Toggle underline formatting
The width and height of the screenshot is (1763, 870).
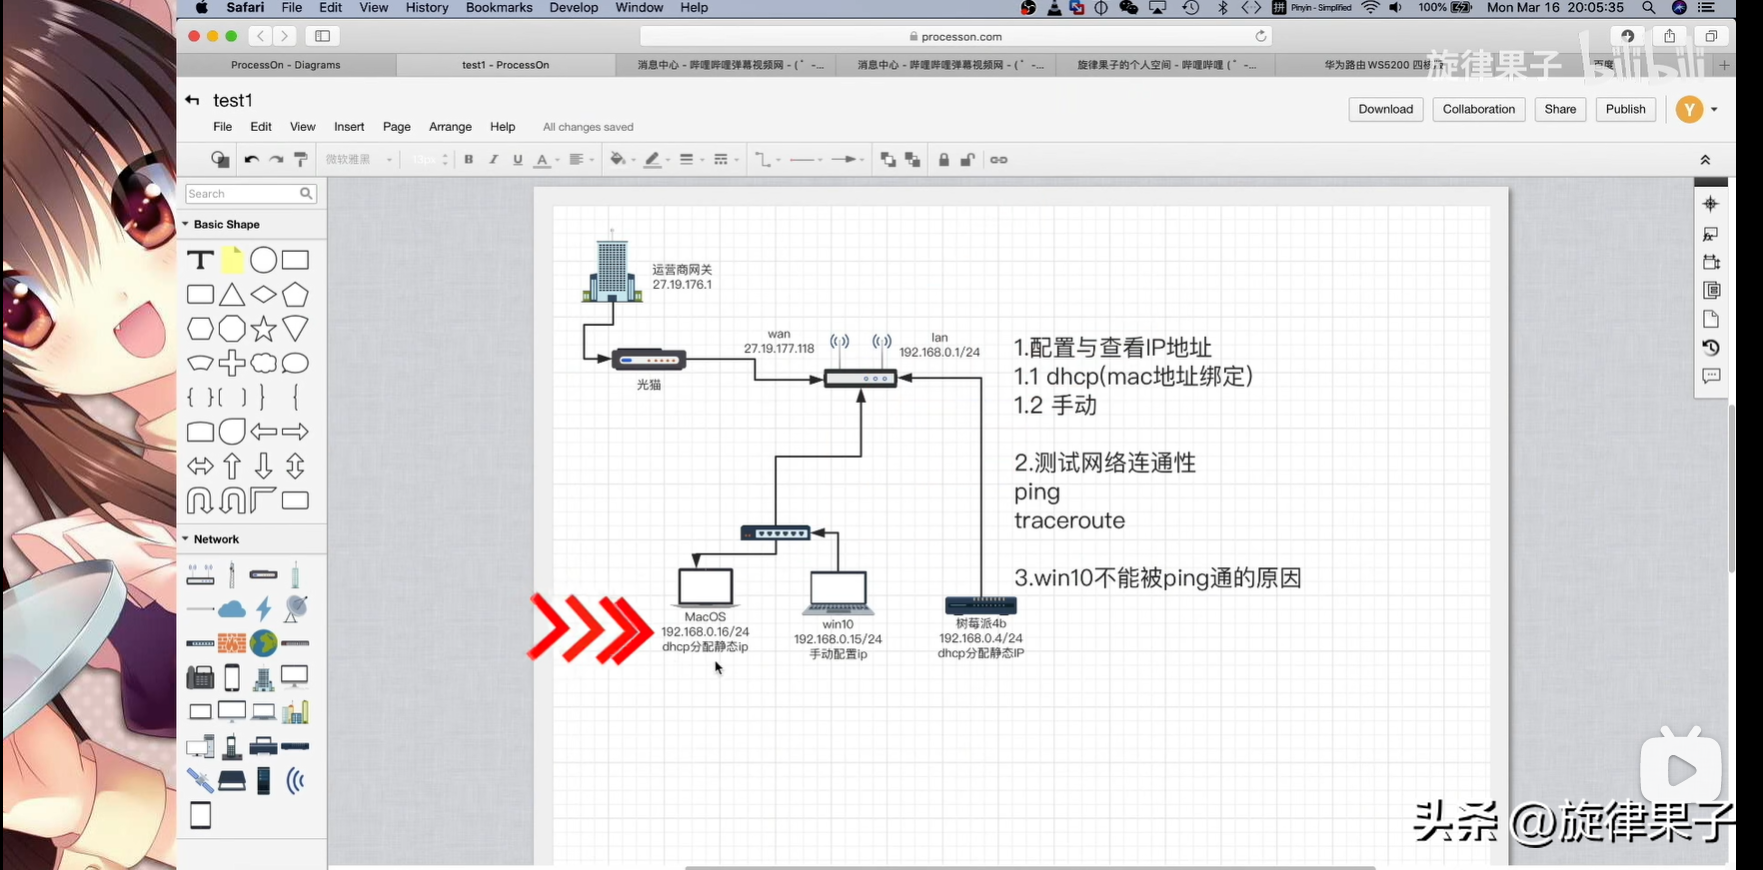[517, 160]
